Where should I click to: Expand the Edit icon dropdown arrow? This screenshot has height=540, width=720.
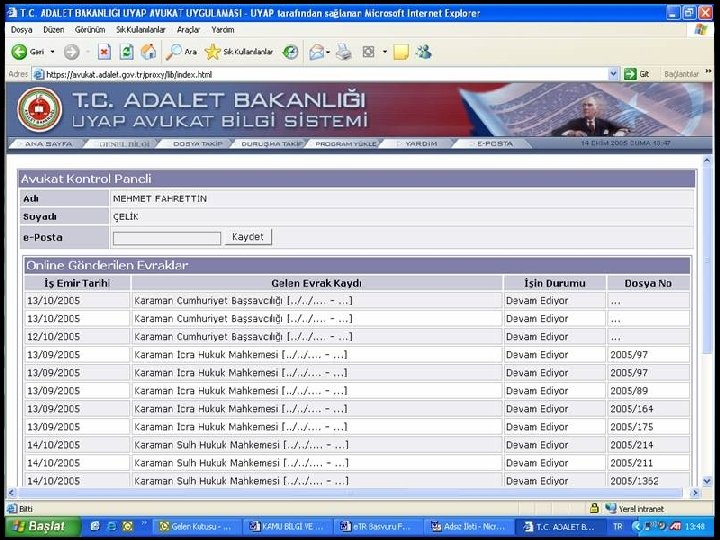(384, 52)
